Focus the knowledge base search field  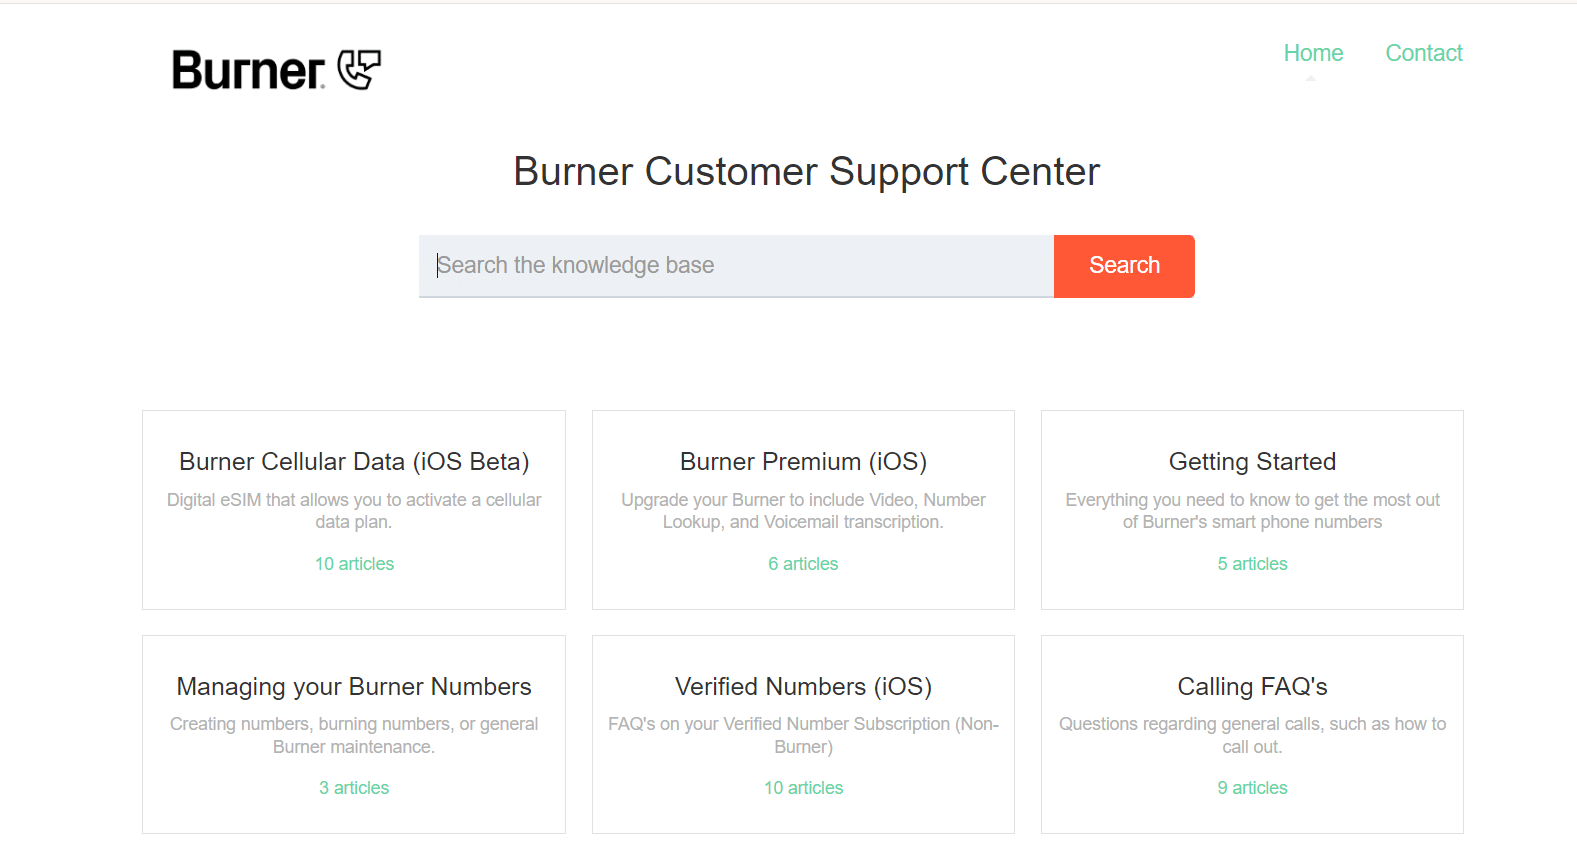pos(736,266)
